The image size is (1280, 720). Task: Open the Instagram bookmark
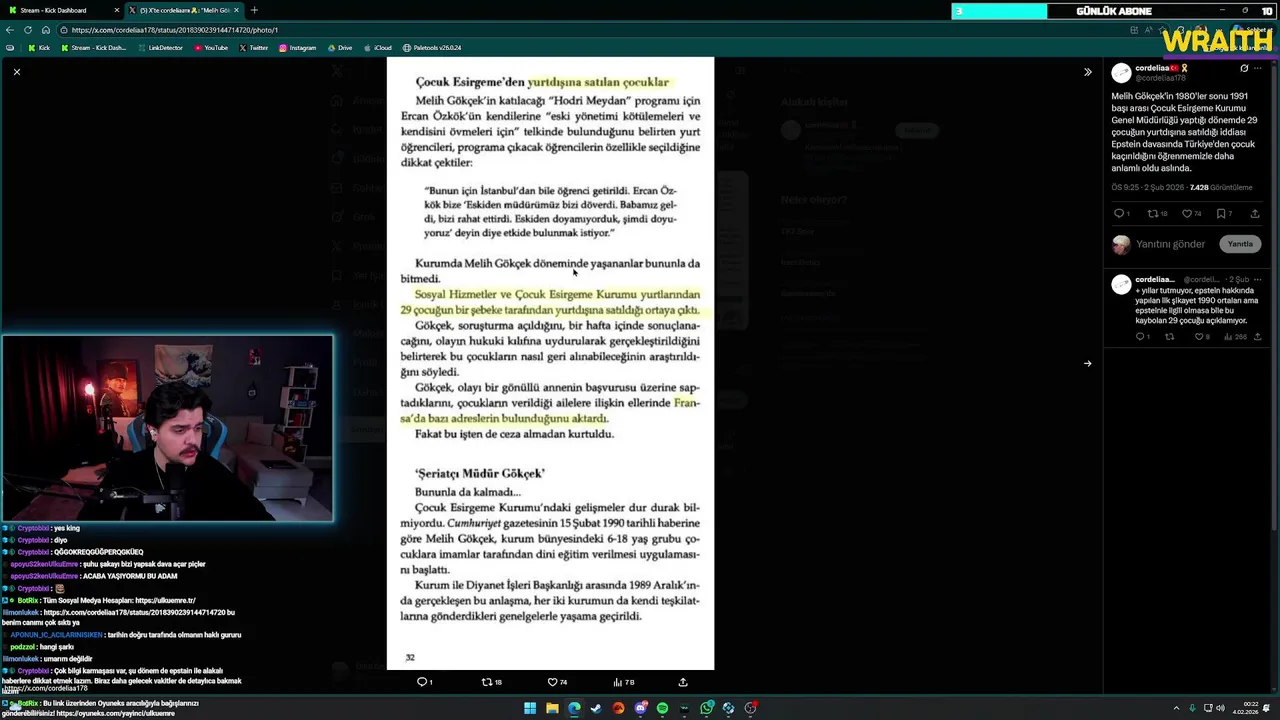(x=297, y=48)
